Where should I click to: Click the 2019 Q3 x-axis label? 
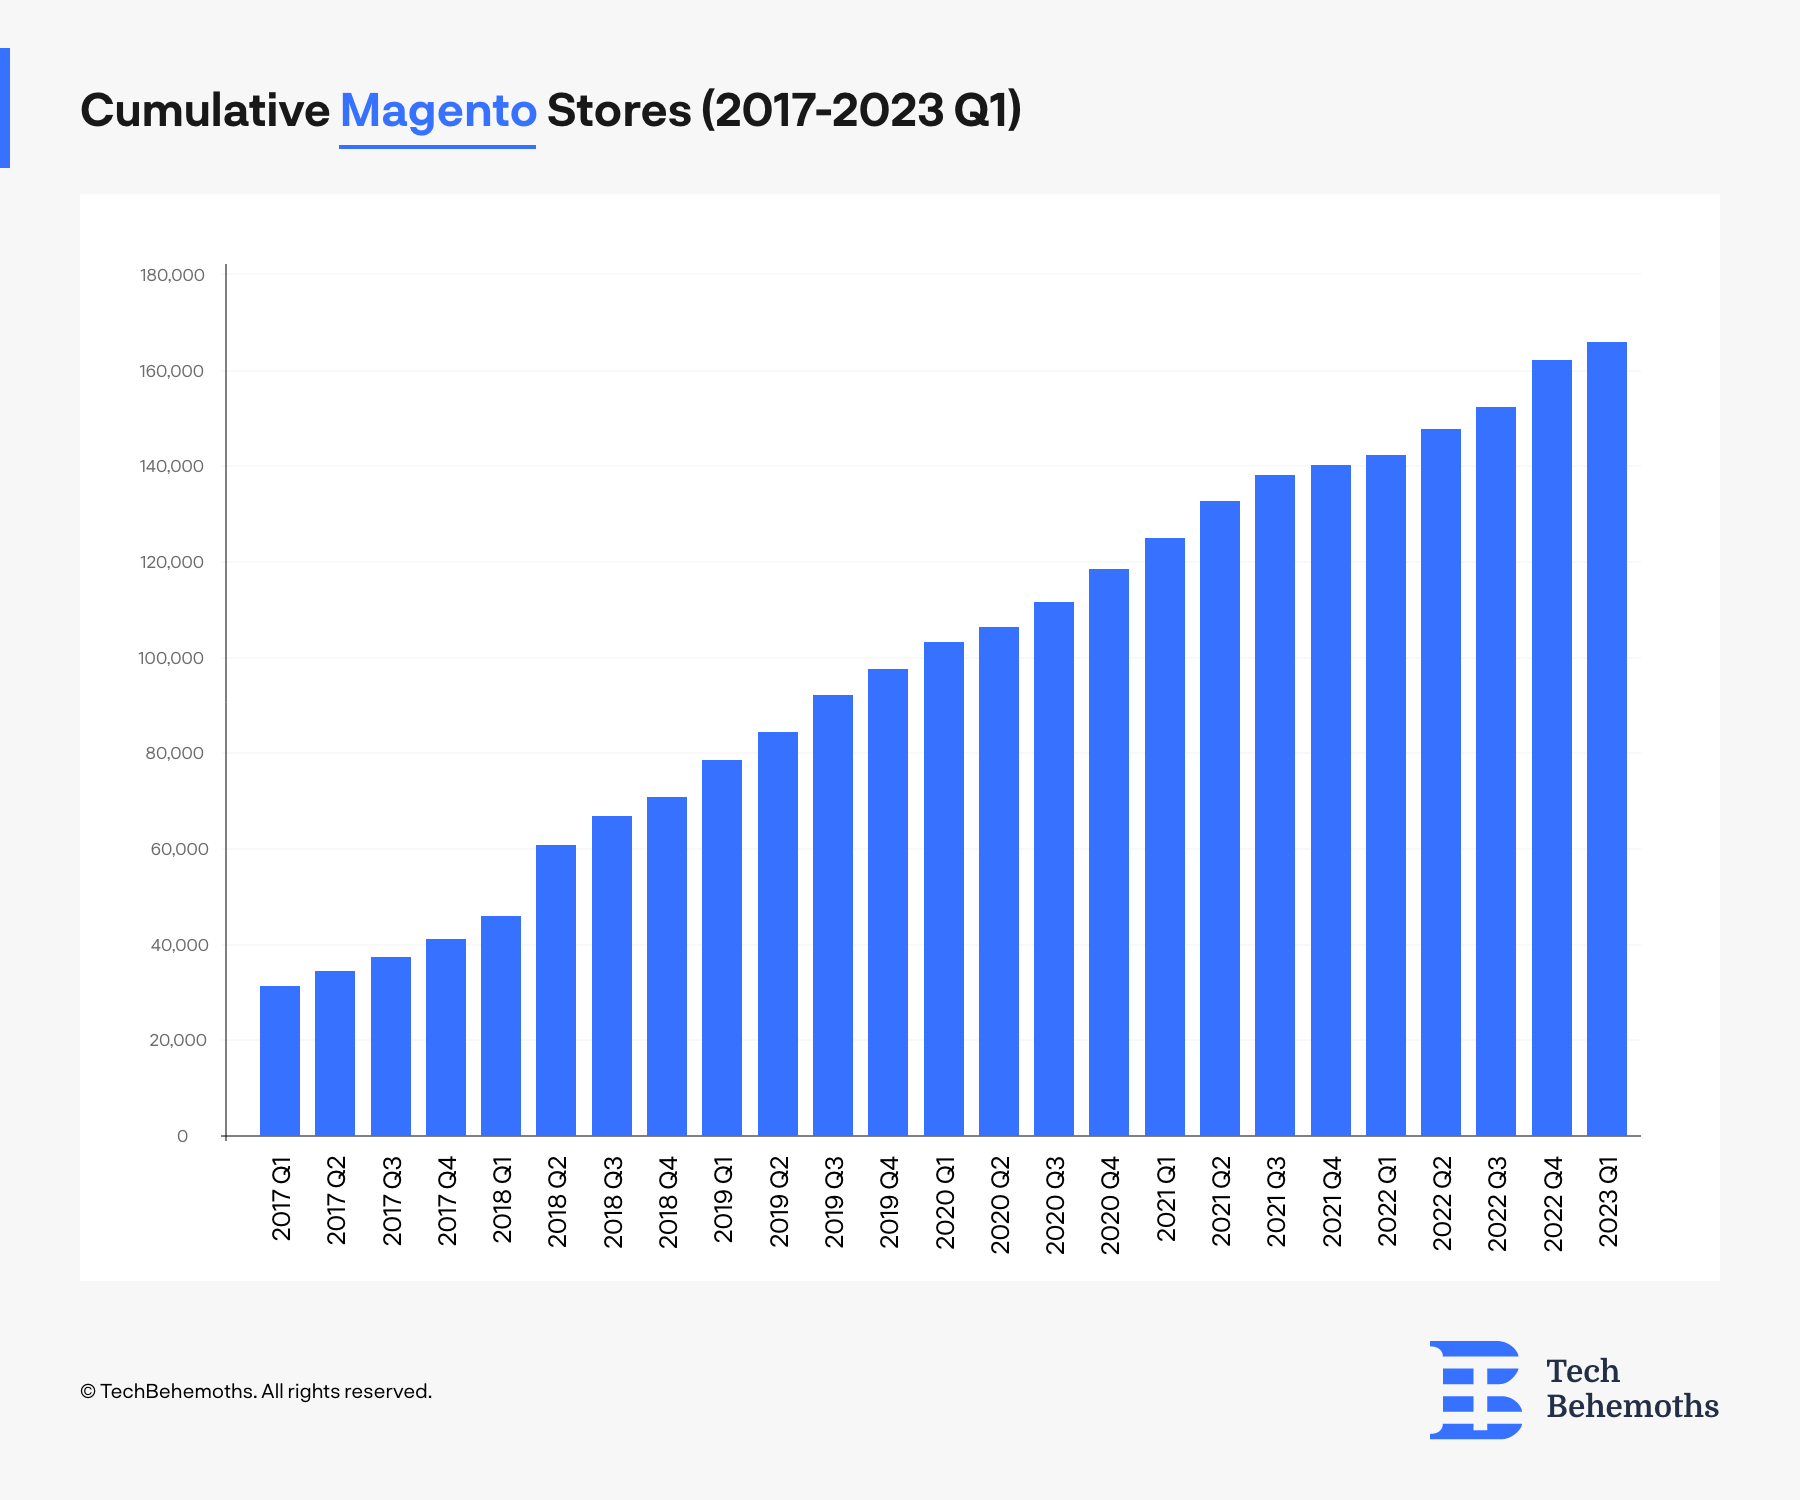pos(834,1202)
